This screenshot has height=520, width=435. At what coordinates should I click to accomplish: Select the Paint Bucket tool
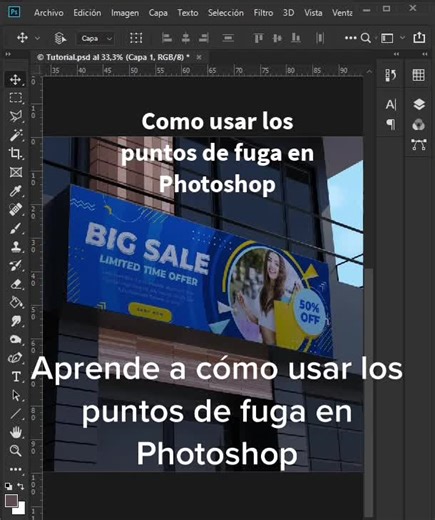[x=16, y=302]
